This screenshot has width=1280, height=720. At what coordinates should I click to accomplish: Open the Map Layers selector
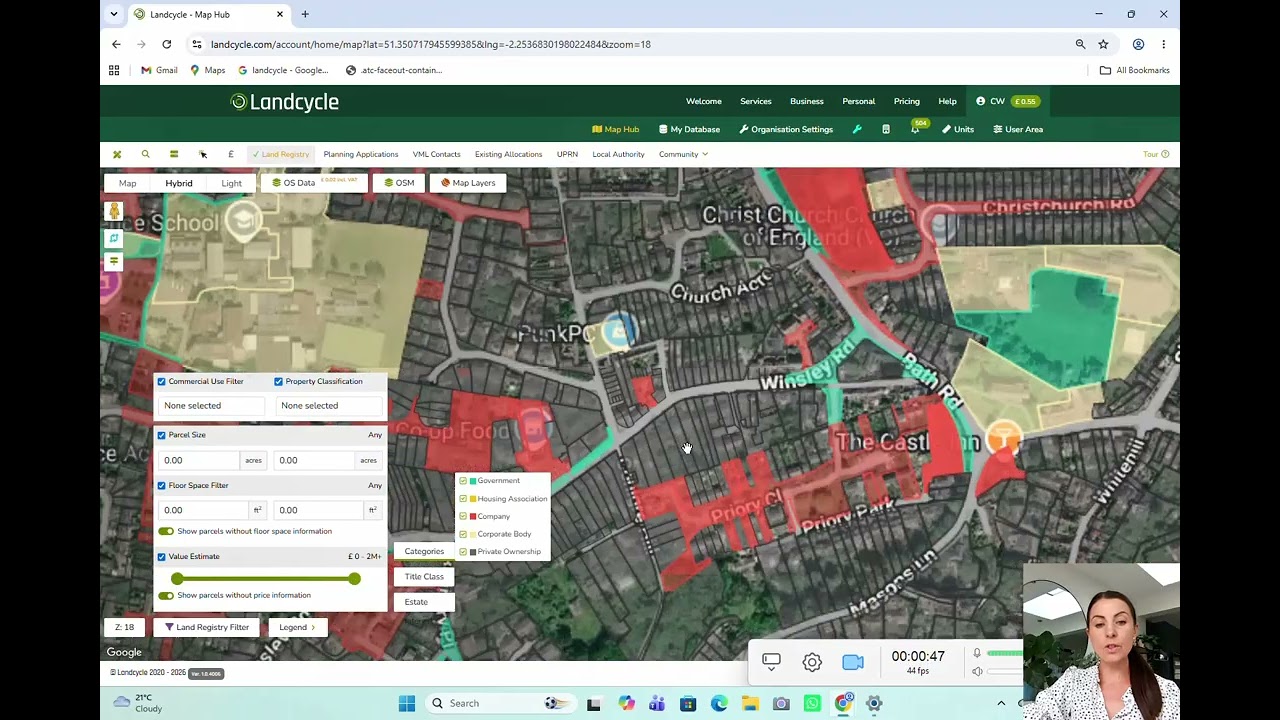pyautogui.click(x=468, y=183)
